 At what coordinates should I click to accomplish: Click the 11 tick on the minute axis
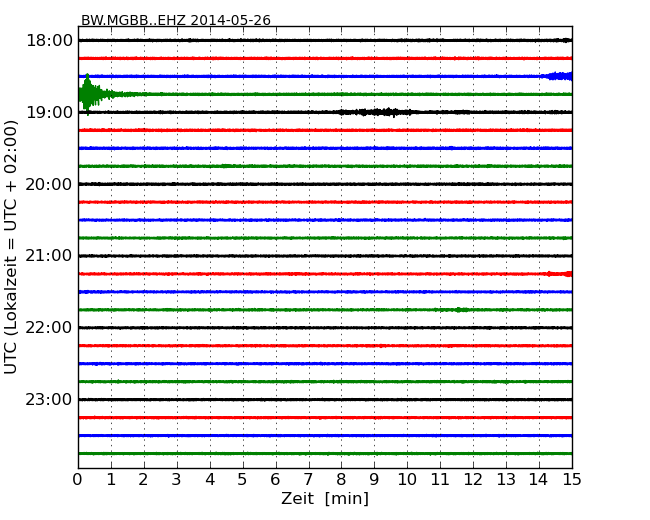click(440, 479)
